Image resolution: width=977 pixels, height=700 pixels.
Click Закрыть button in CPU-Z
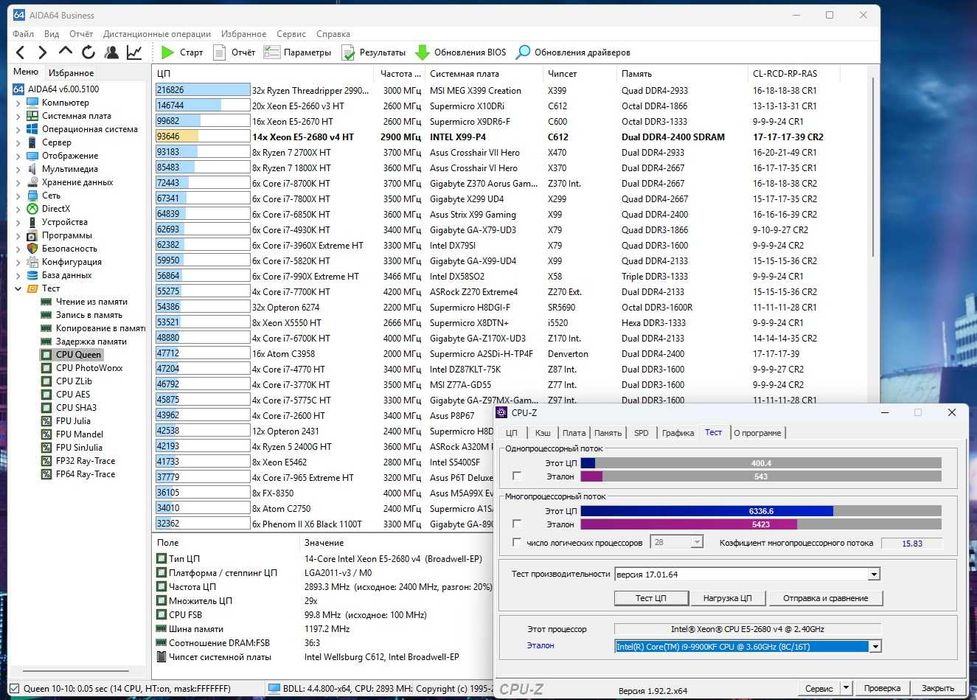pyautogui.click(x=938, y=688)
